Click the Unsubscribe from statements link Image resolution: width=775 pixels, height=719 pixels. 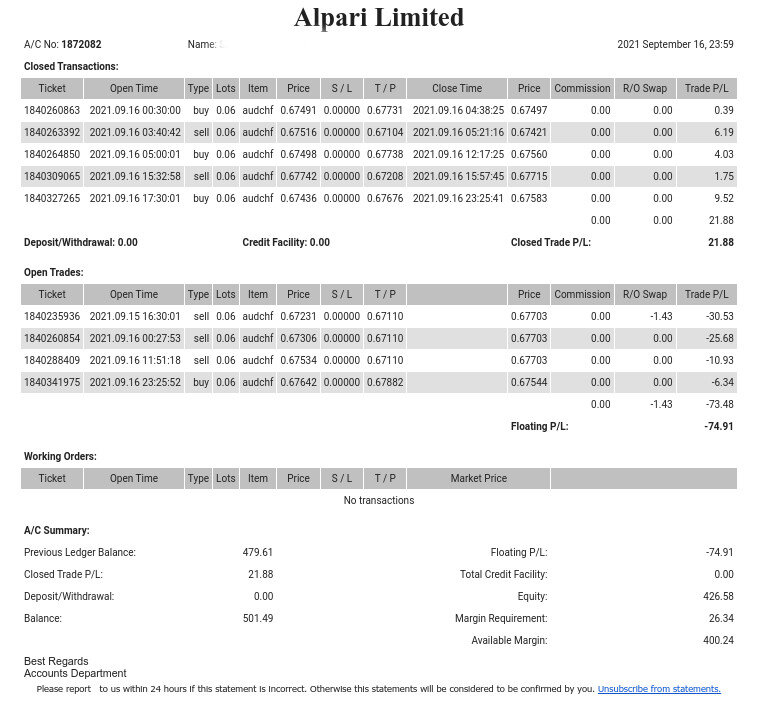click(659, 689)
